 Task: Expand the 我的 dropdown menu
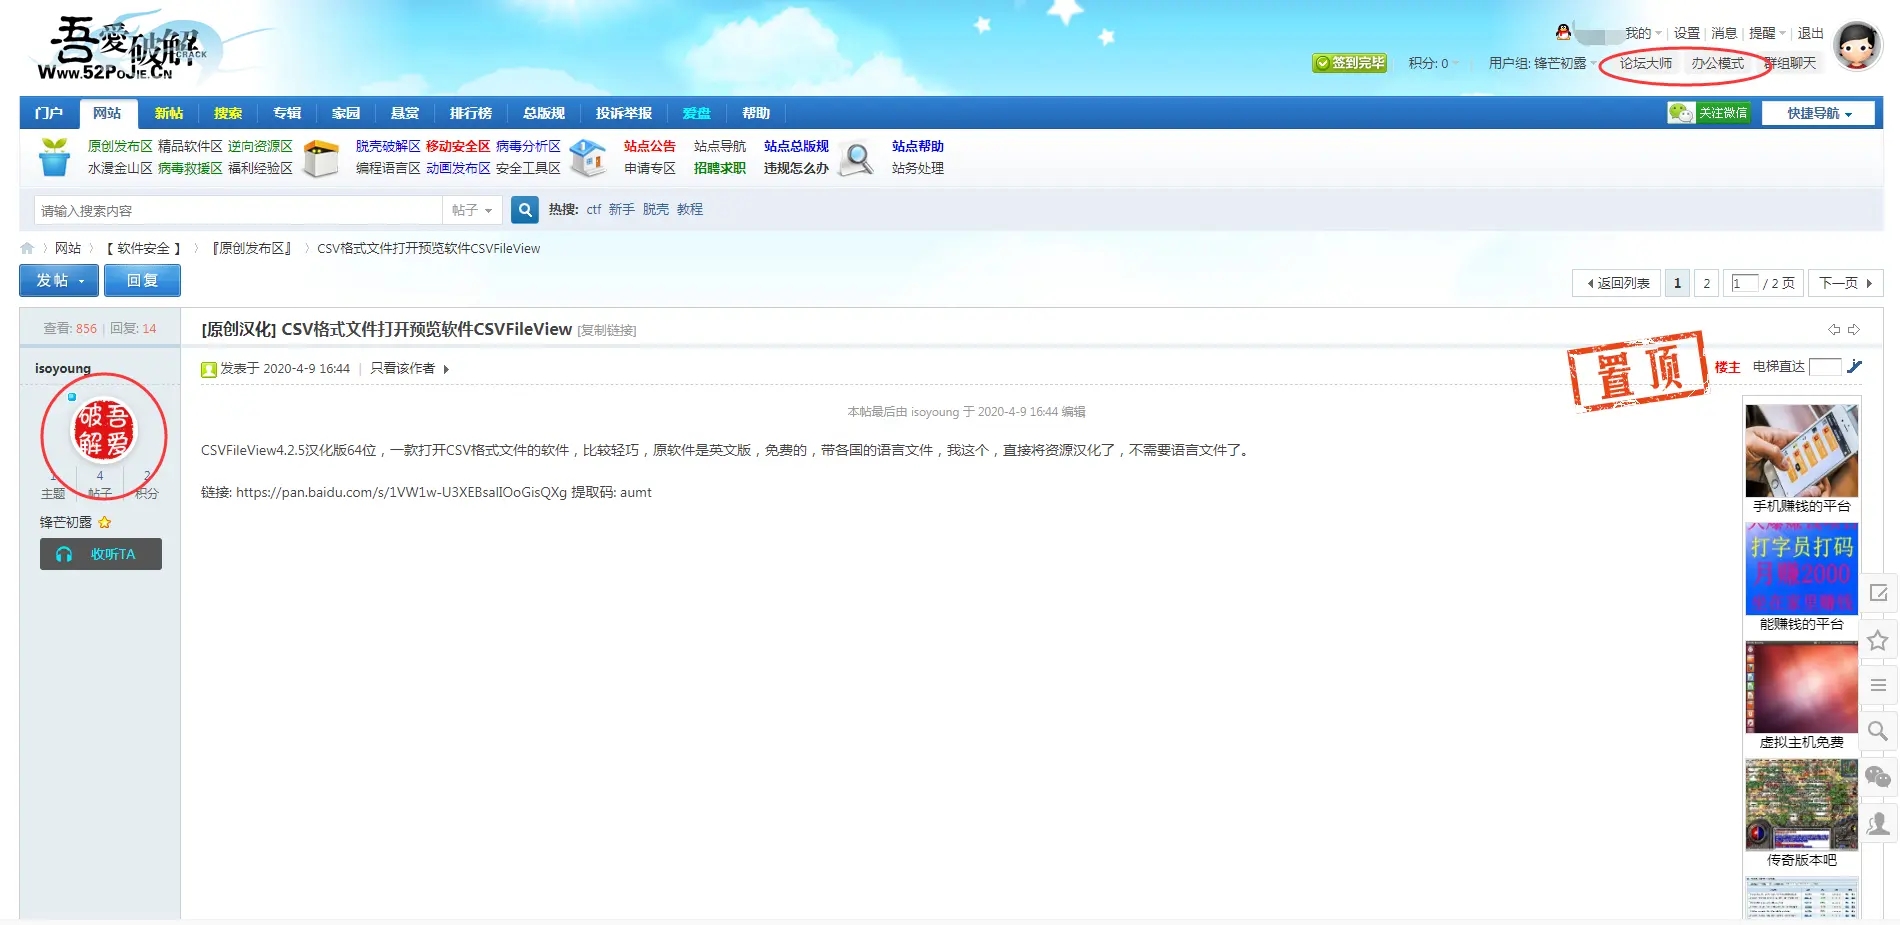[x=1642, y=33]
